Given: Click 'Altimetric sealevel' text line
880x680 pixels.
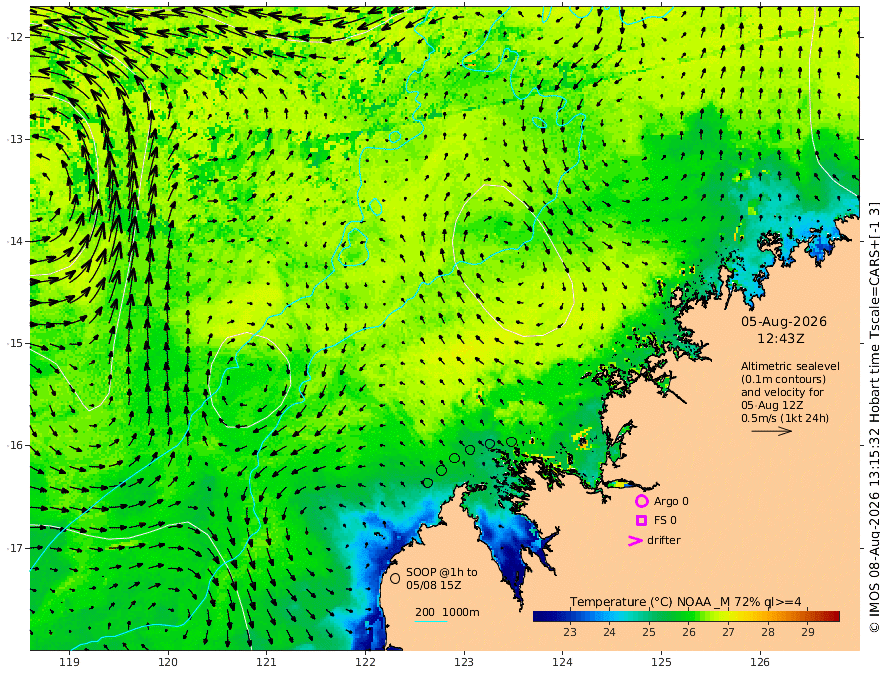Looking at the screenshot, I should pos(790,366).
